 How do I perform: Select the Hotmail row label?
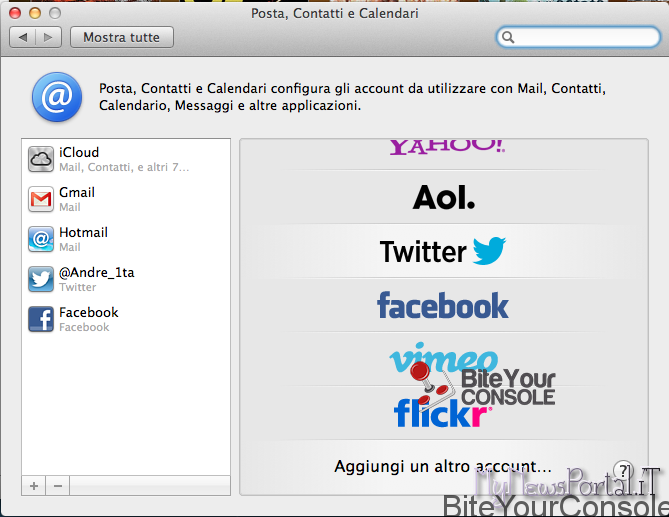click(83, 232)
